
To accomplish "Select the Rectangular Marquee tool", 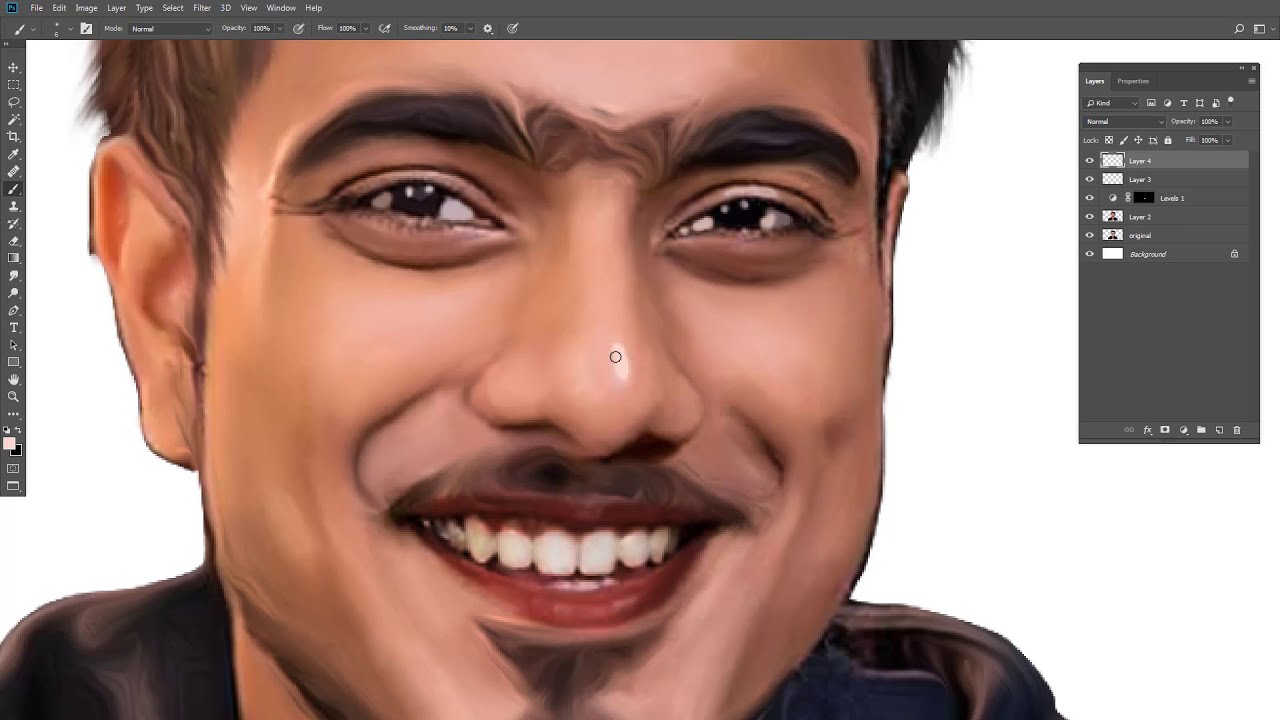I will (13, 85).
